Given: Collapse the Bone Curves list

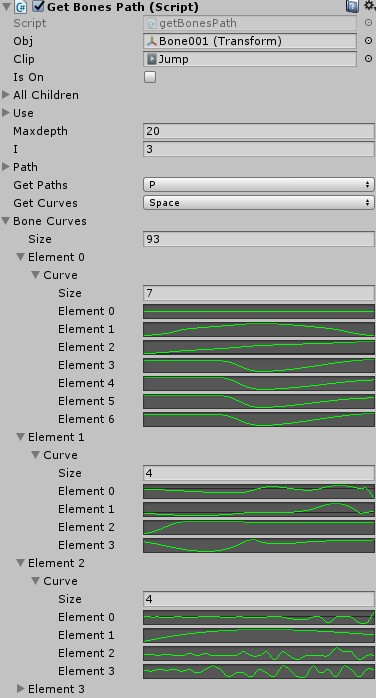Looking at the screenshot, I should coord(6,221).
